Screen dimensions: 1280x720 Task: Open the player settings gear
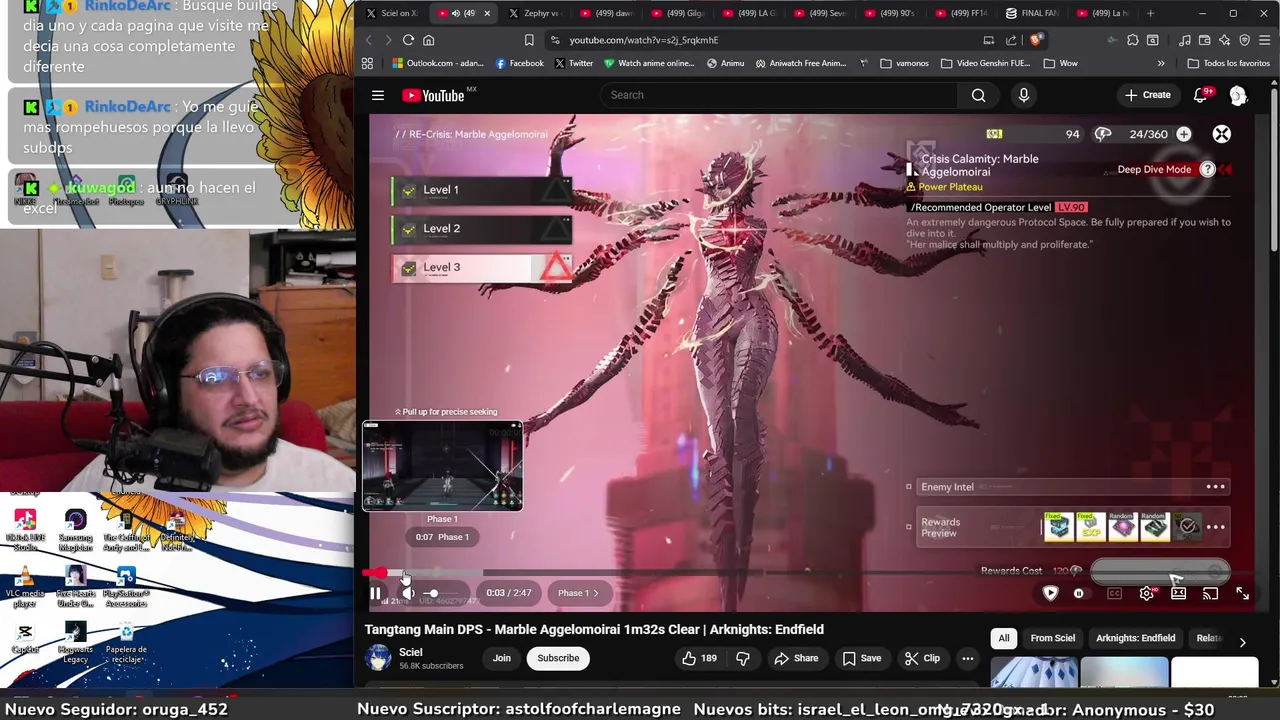click(x=1146, y=594)
